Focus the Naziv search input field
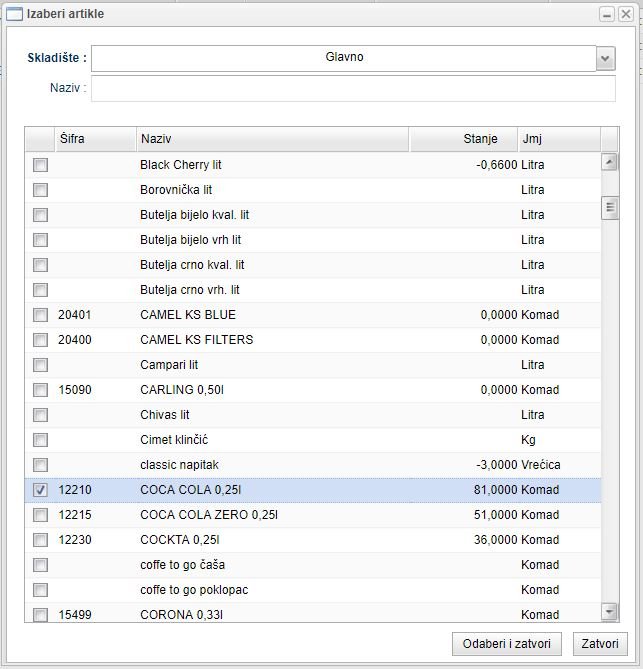Image resolution: width=643 pixels, height=669 pixels. coord(353,89)
